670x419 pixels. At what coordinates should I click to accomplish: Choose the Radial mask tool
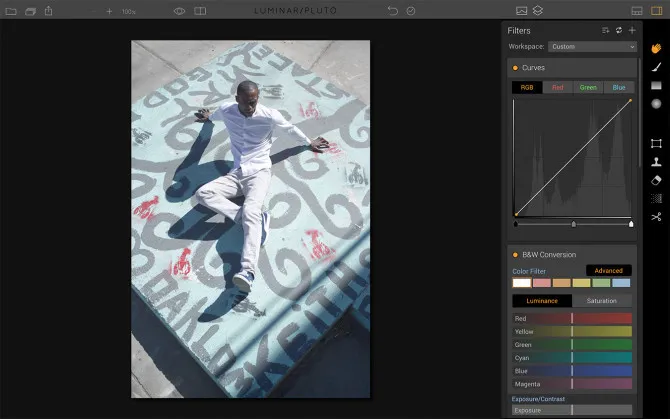[656, 104]
